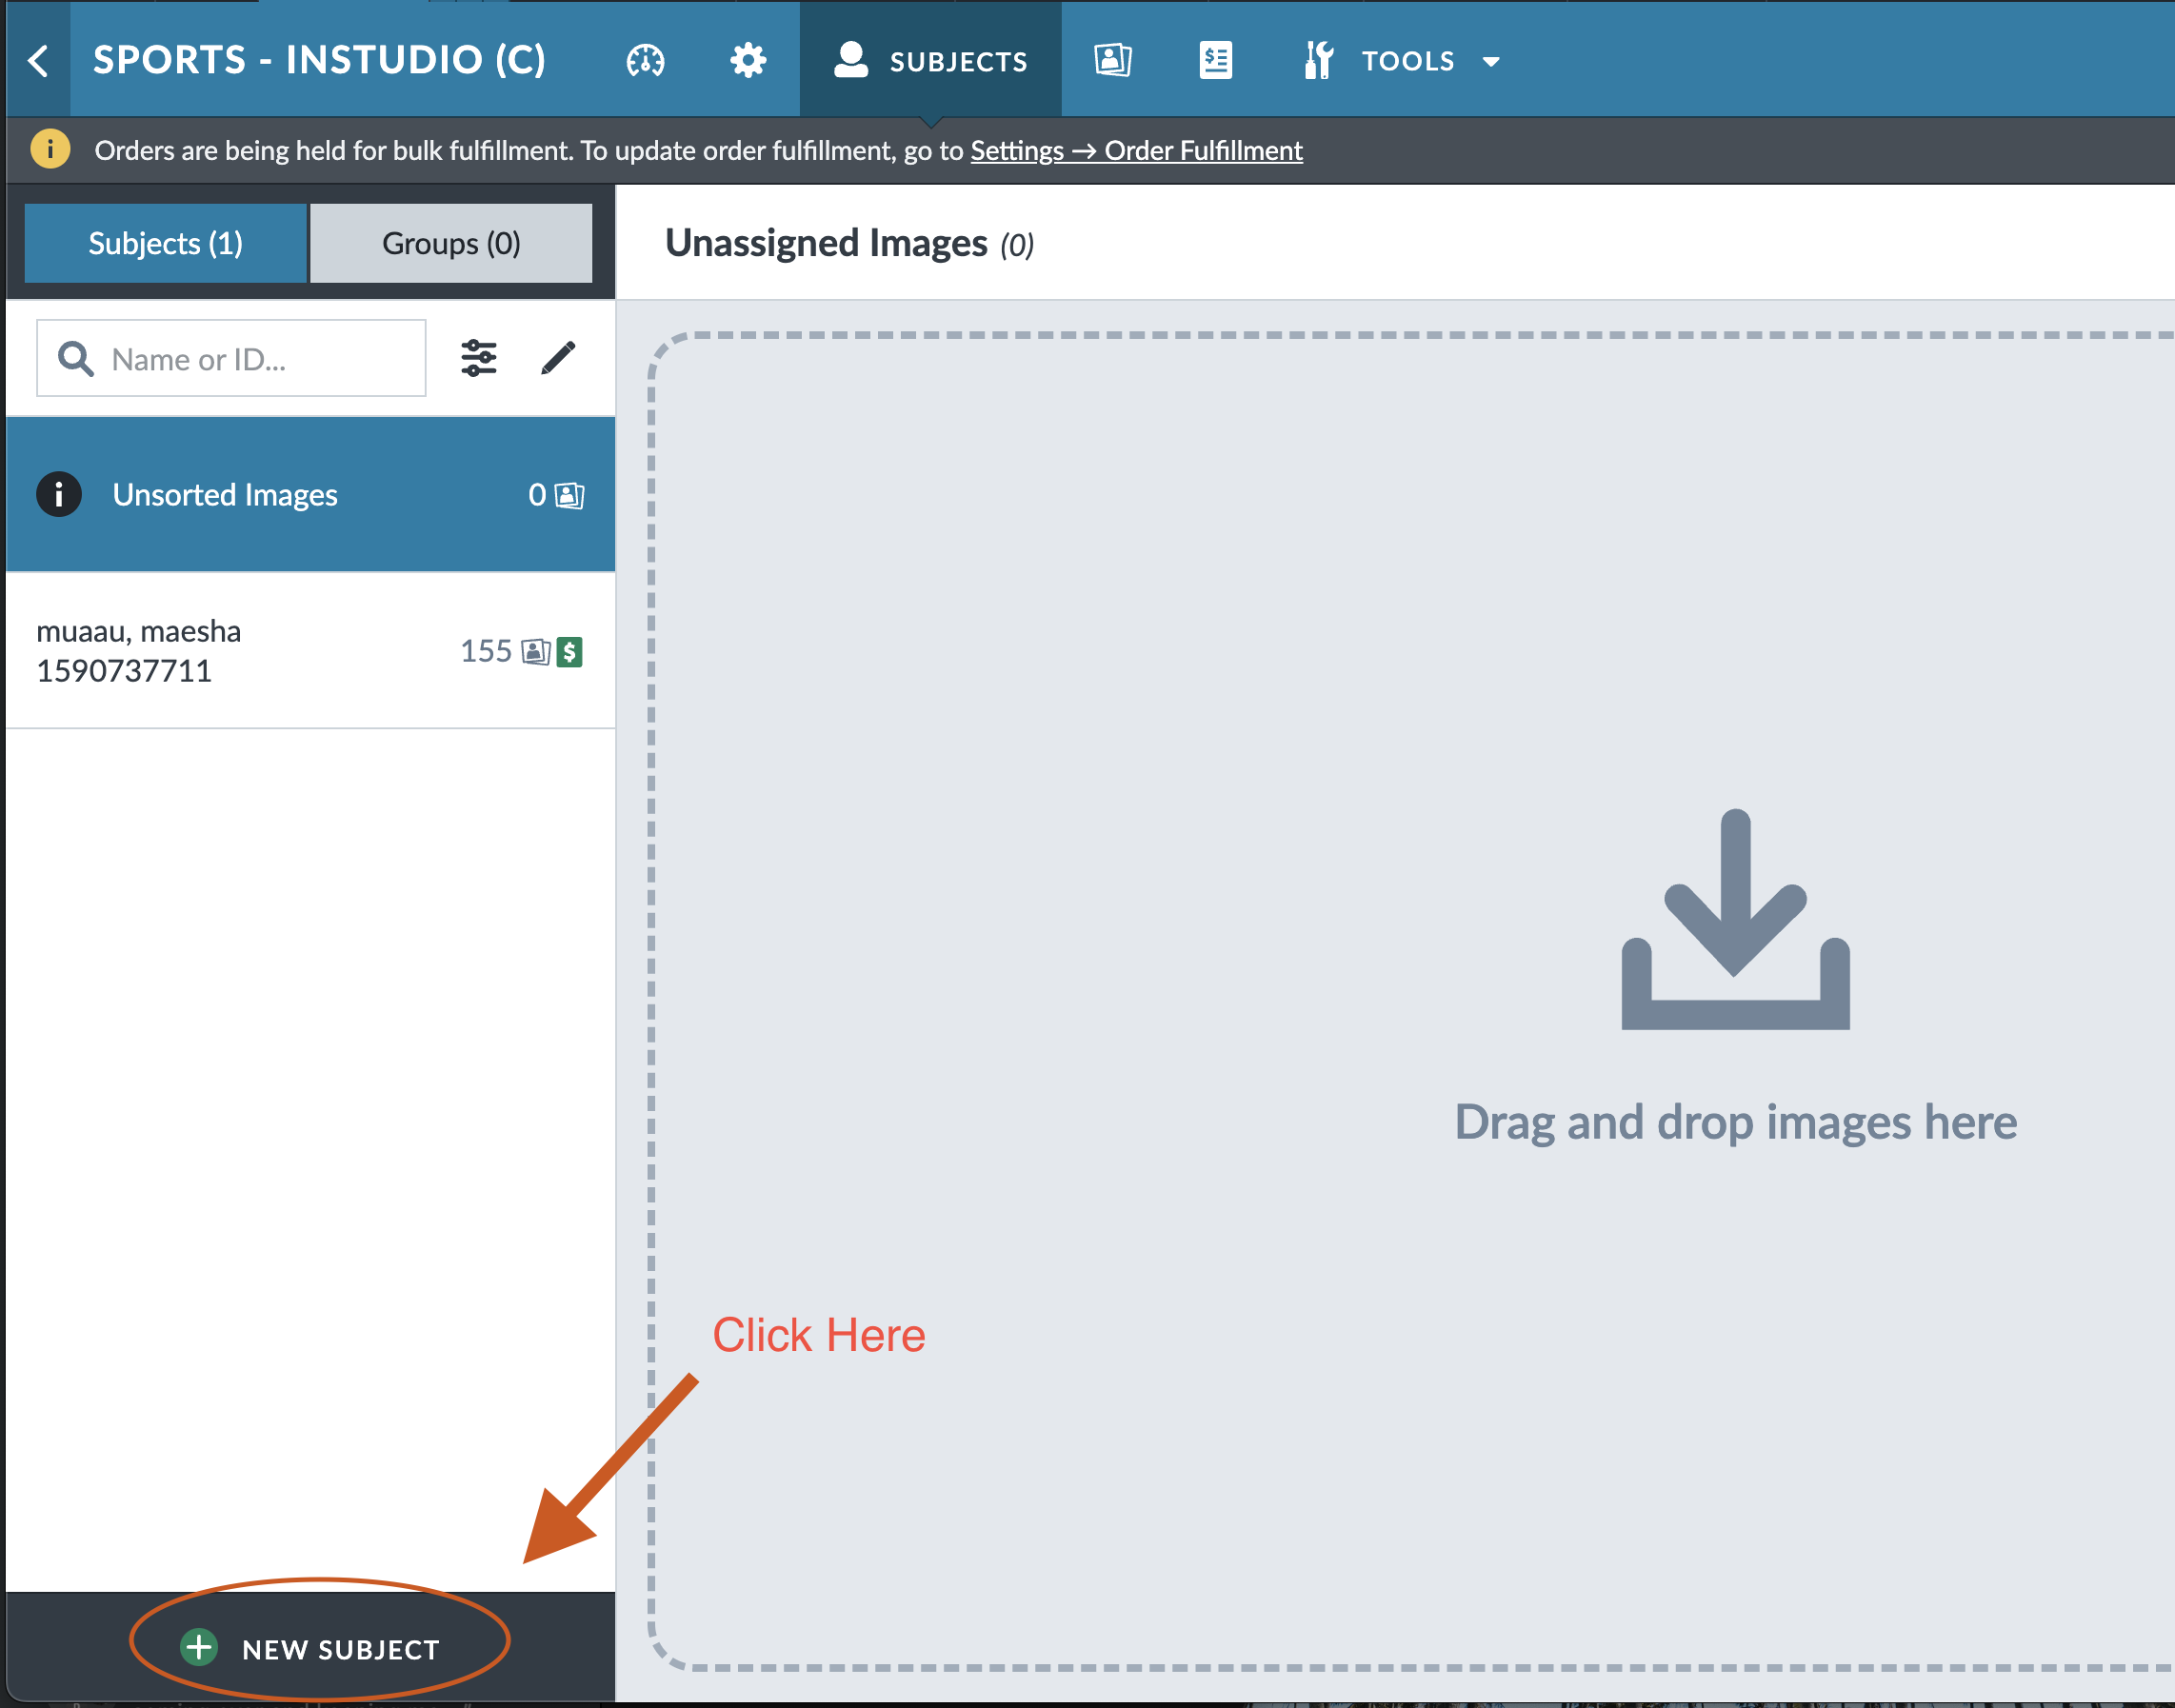Focus the Name or ID search field
The height and width of the screenshot is (1708, 2175).
click(x=250, y=359)
